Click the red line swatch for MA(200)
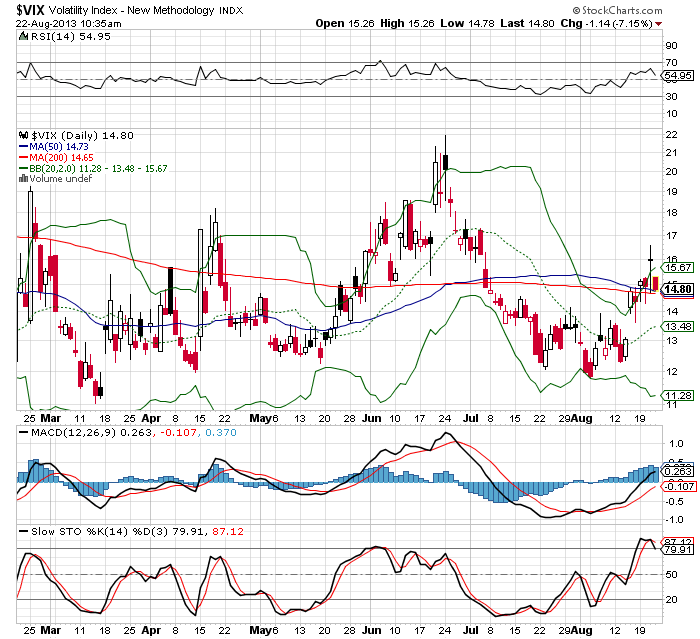The height and width of the screenshot is (639, 700). (23, 157)
